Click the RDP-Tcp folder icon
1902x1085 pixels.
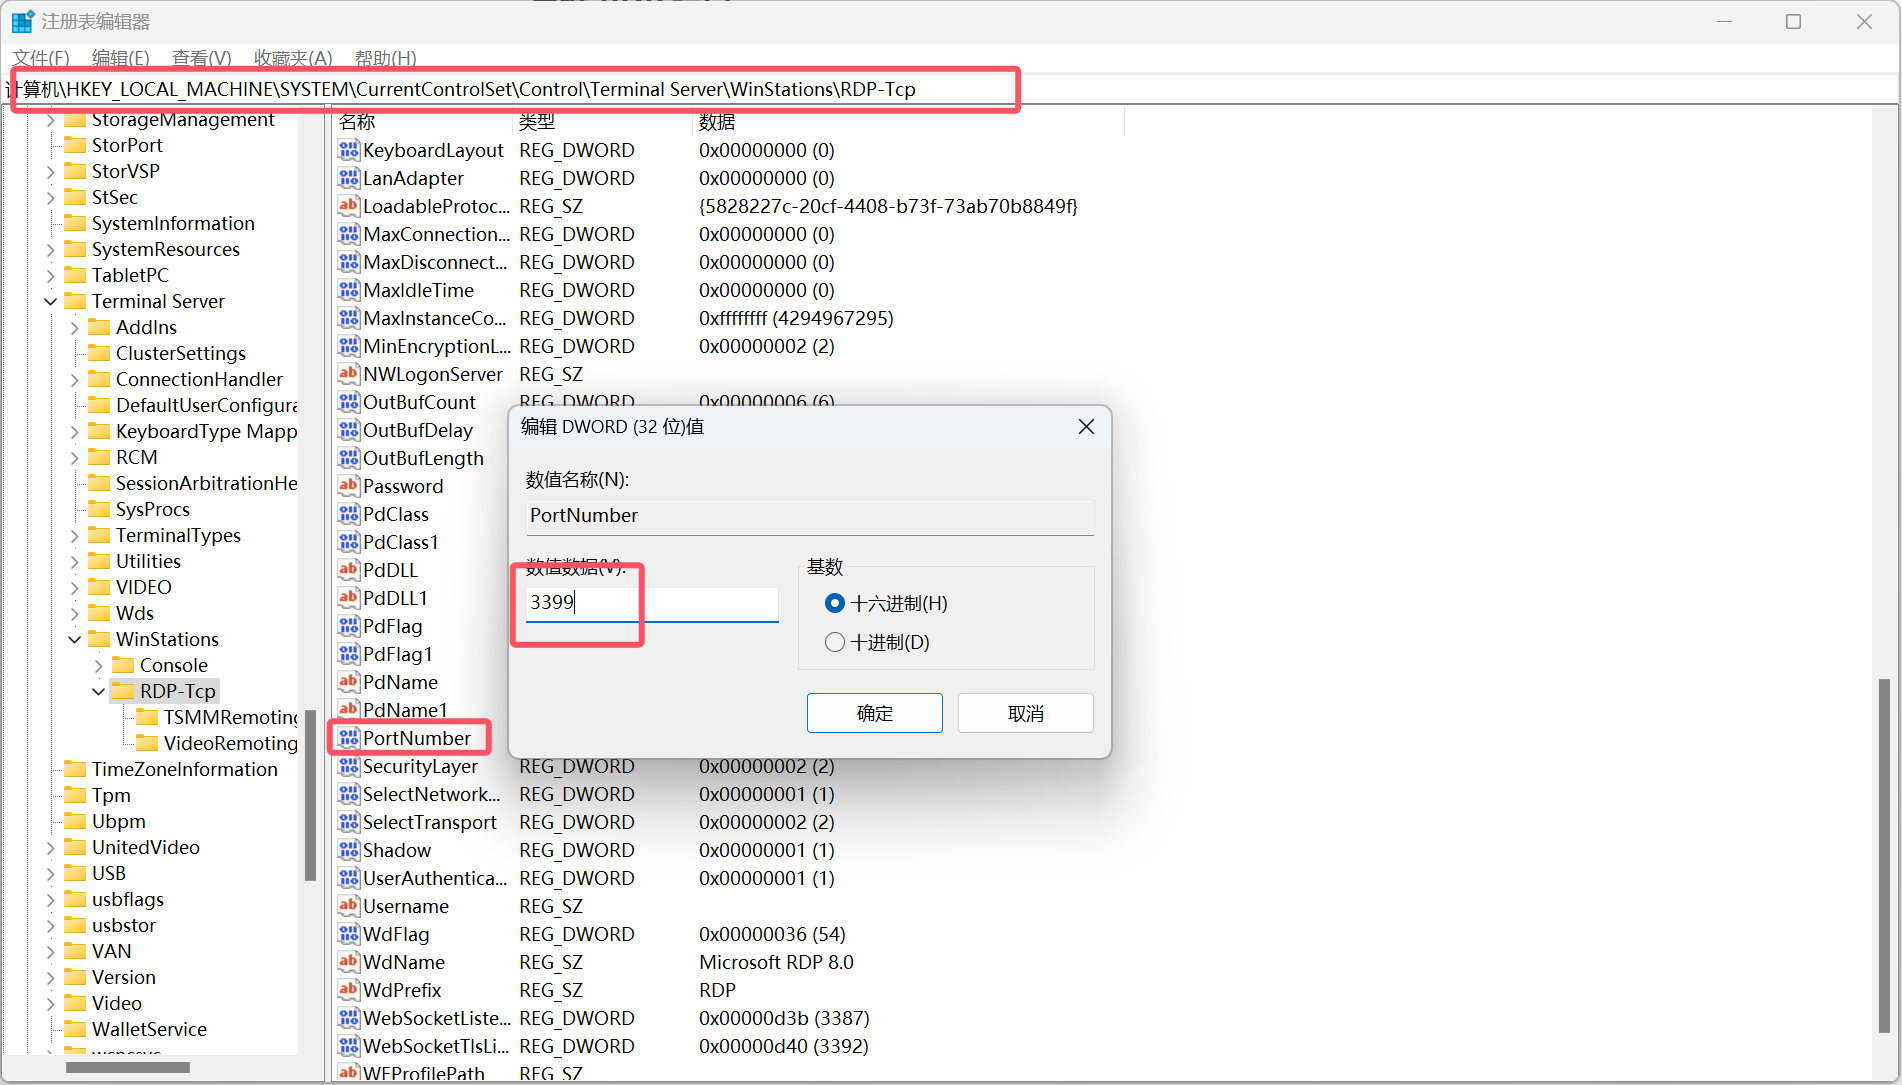click(123, 691)
